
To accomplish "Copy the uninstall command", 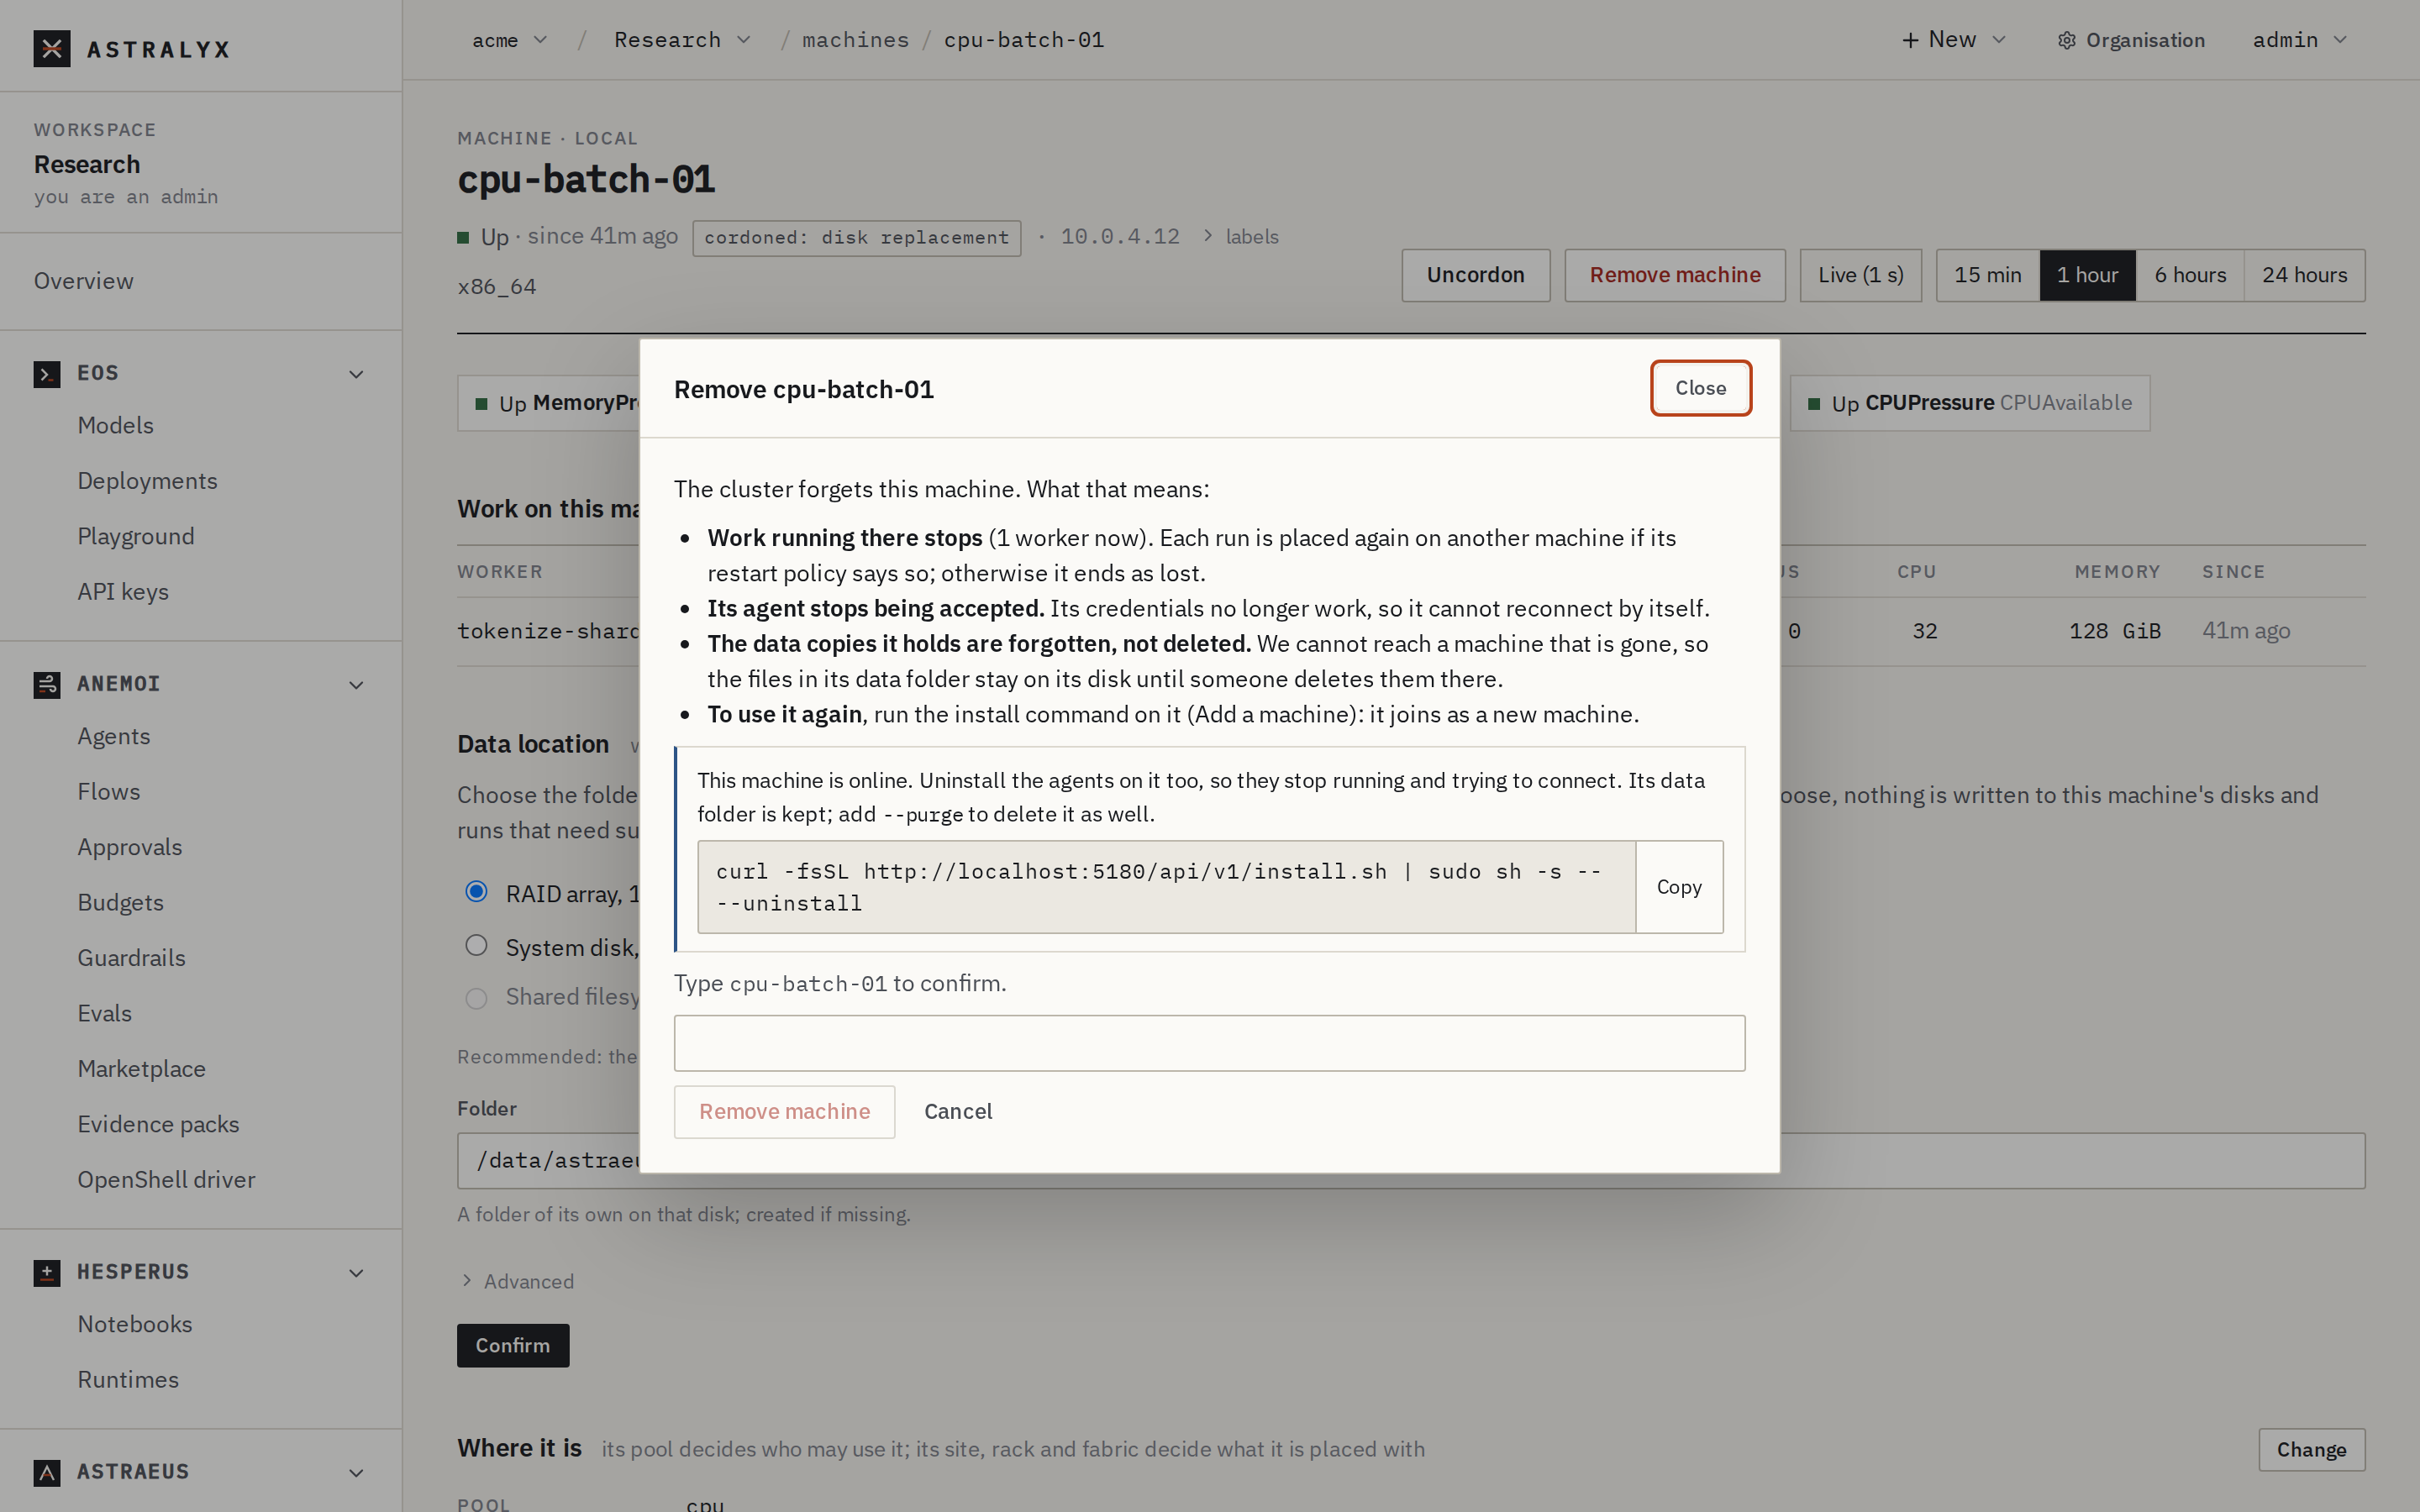I will point(1679,887).
